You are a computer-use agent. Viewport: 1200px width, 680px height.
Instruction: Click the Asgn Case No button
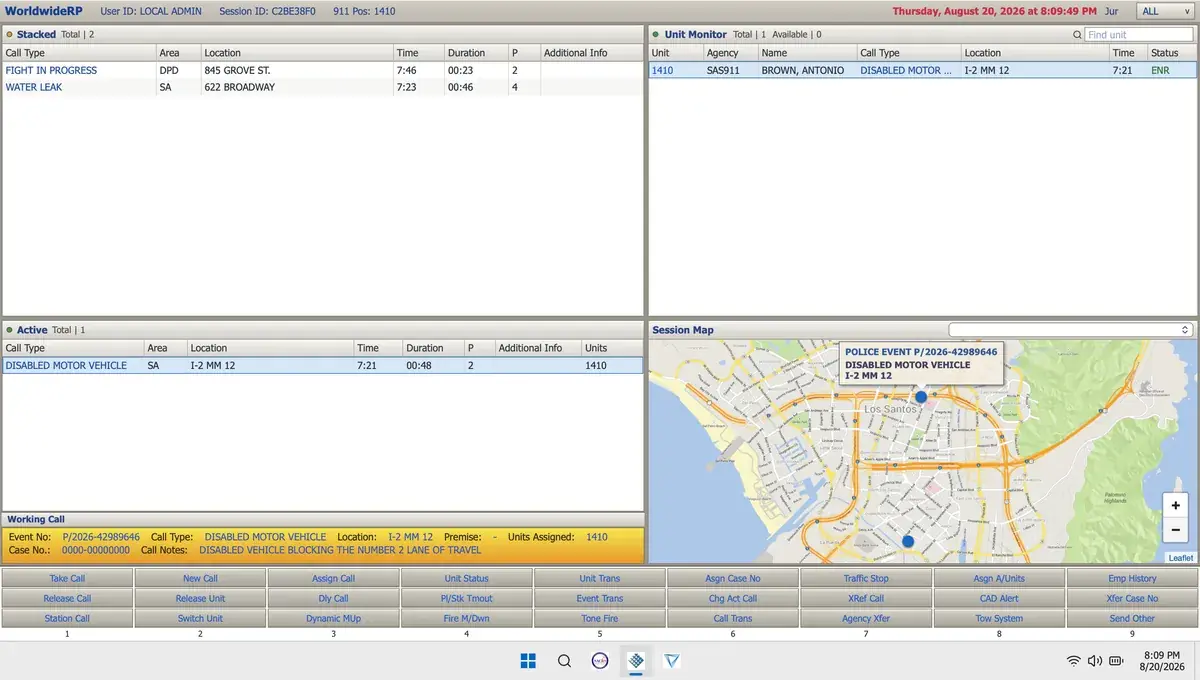click(733, 578)
